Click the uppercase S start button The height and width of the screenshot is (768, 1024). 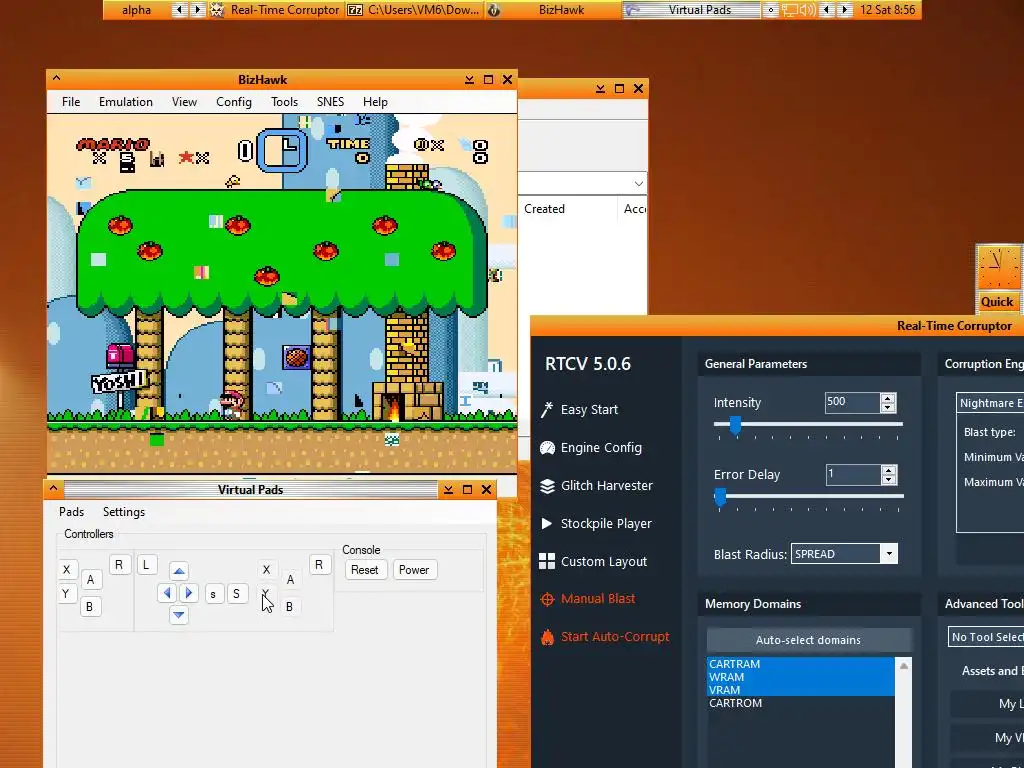pos(236,593)
